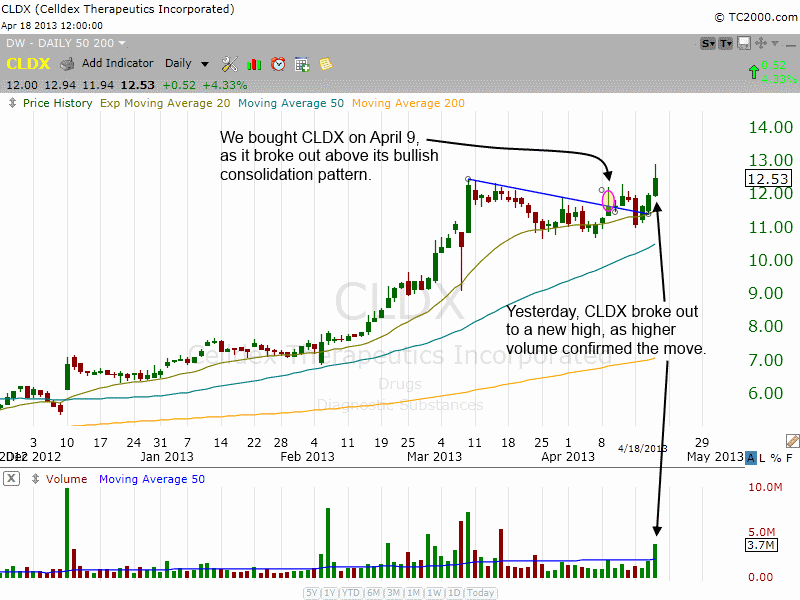Open the S symbol tool dropdown arrow
800x600 pixels.
tap(713, 44)
